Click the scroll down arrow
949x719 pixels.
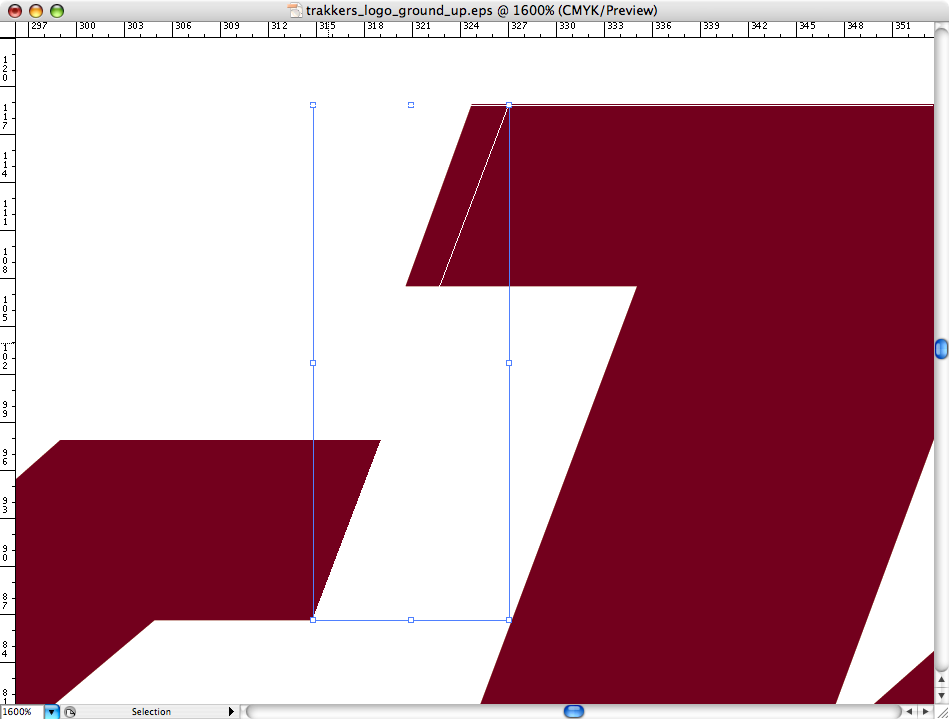(941, 696)
